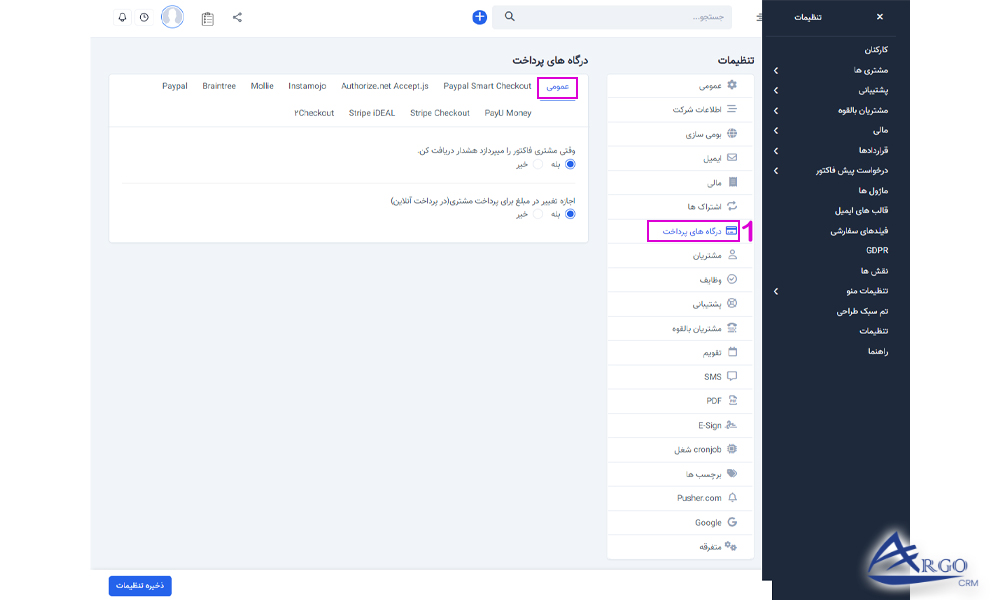Viewport: 1000px width, 600px height.
Task: Open the E-Sign settings icon
Action: tap(731, 425)
